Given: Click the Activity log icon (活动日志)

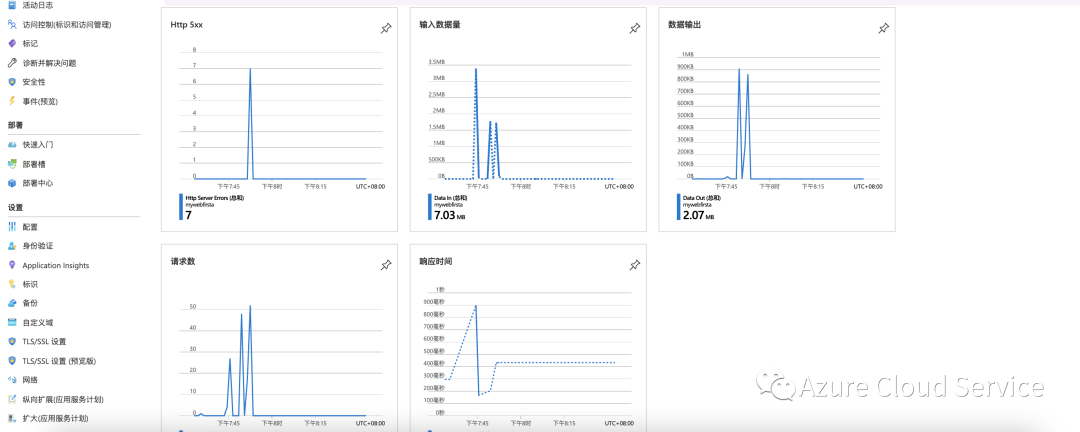Looking at the screenshot, I should [x=12, y=5].
